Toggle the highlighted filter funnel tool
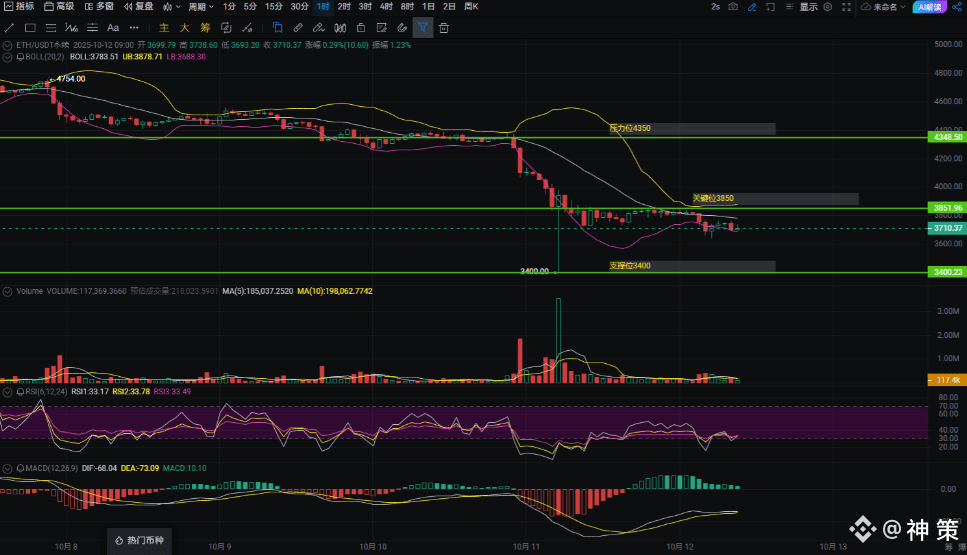The height and width of the screenshot is (555, 967). (423, 28)
